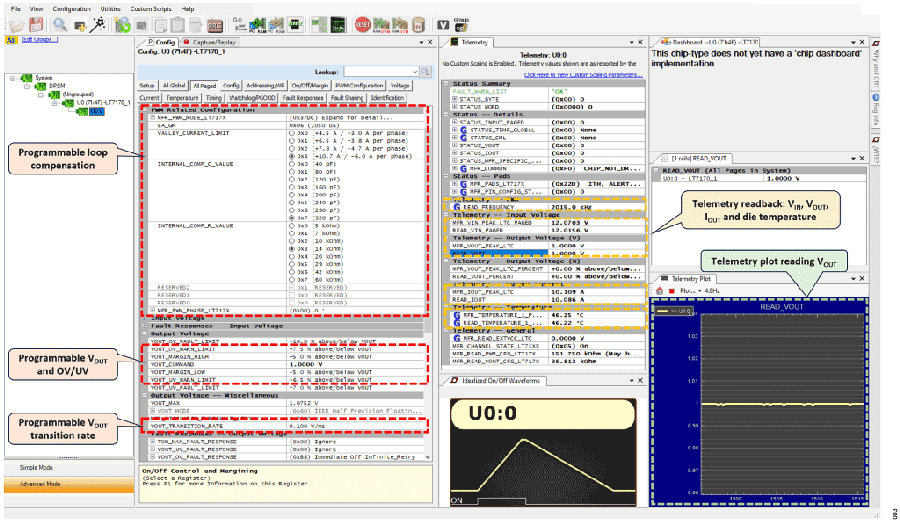
Task: Select 0x0 (40 pF) internal comp C value
Action: coord(292,165)
